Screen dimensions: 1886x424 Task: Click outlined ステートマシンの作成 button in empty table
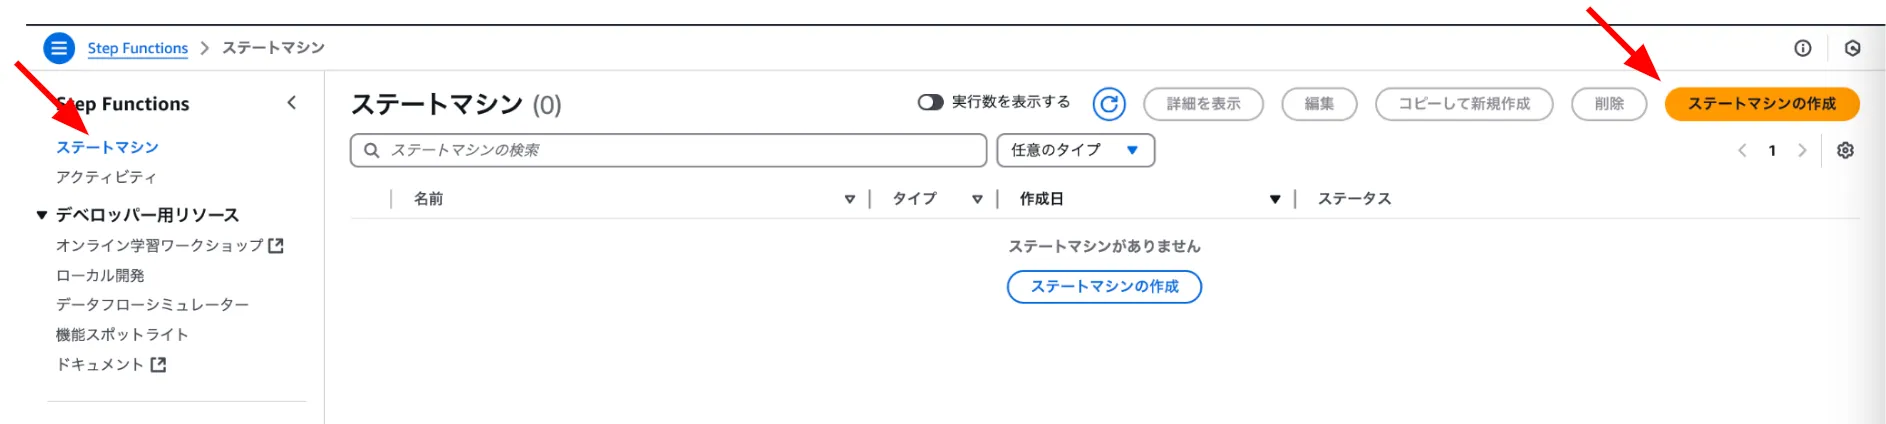pos(1104,287)
